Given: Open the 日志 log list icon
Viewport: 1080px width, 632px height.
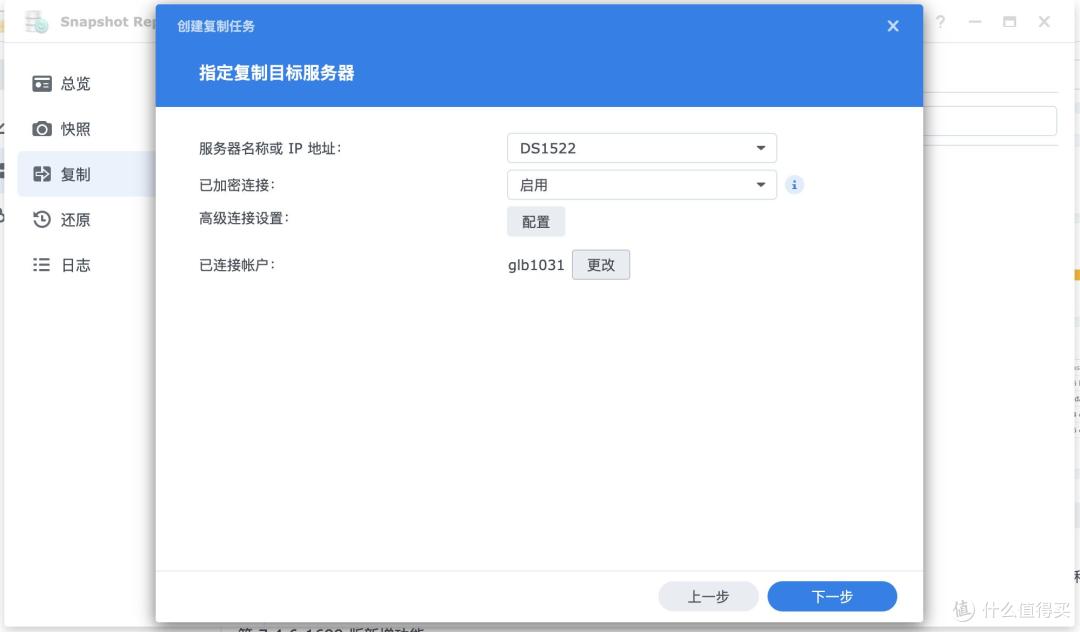Looking at the screenshot, I should [41, 265].
